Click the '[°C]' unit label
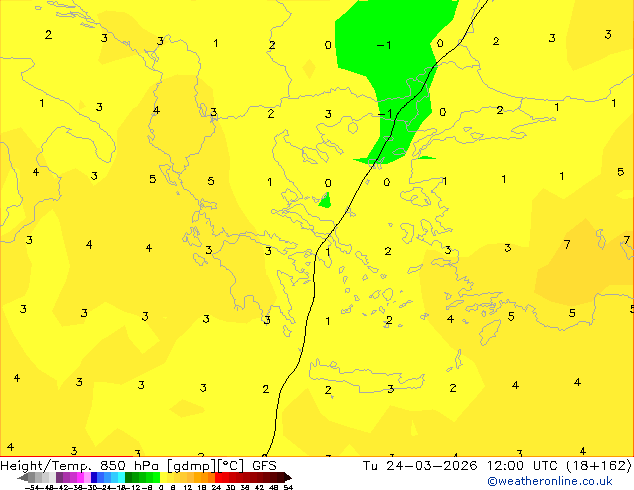634x490 pixels. (x=231, y=466)
